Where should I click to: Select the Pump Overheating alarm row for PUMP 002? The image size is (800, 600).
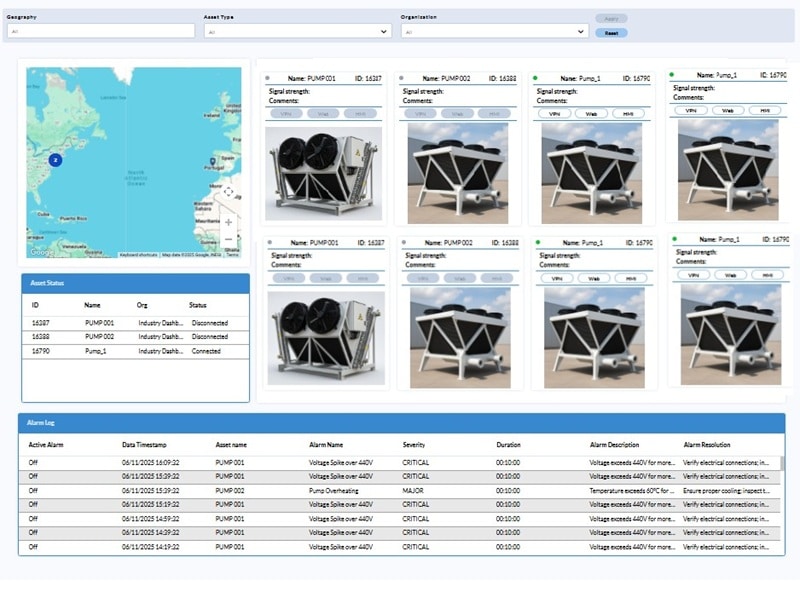(400, 491)
